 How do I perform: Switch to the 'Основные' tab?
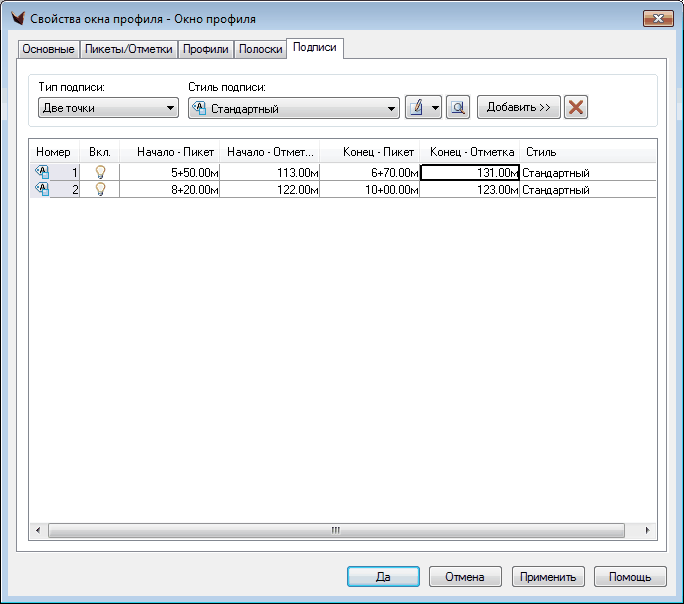[48, 49]
